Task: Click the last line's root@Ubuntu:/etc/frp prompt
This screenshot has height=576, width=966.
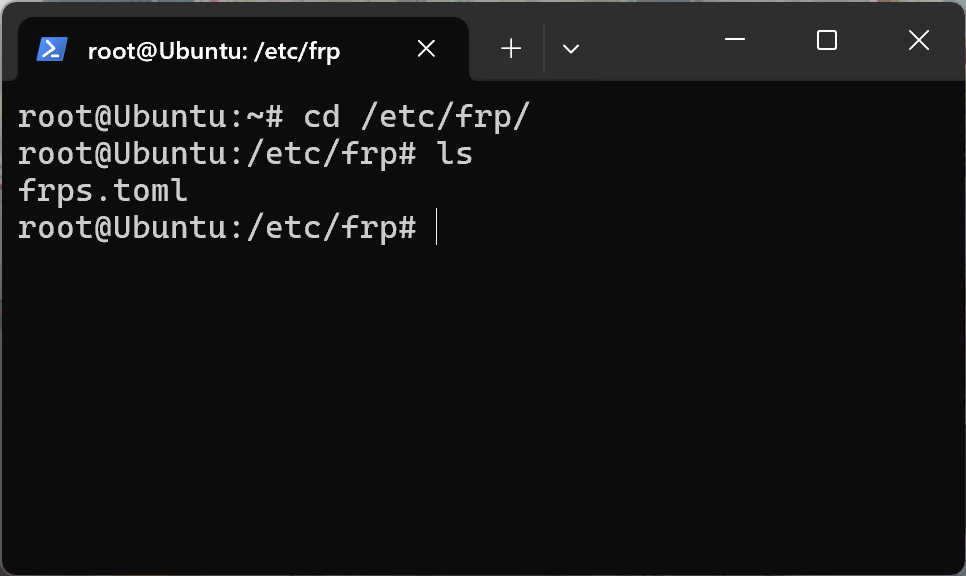Action: 207,228
